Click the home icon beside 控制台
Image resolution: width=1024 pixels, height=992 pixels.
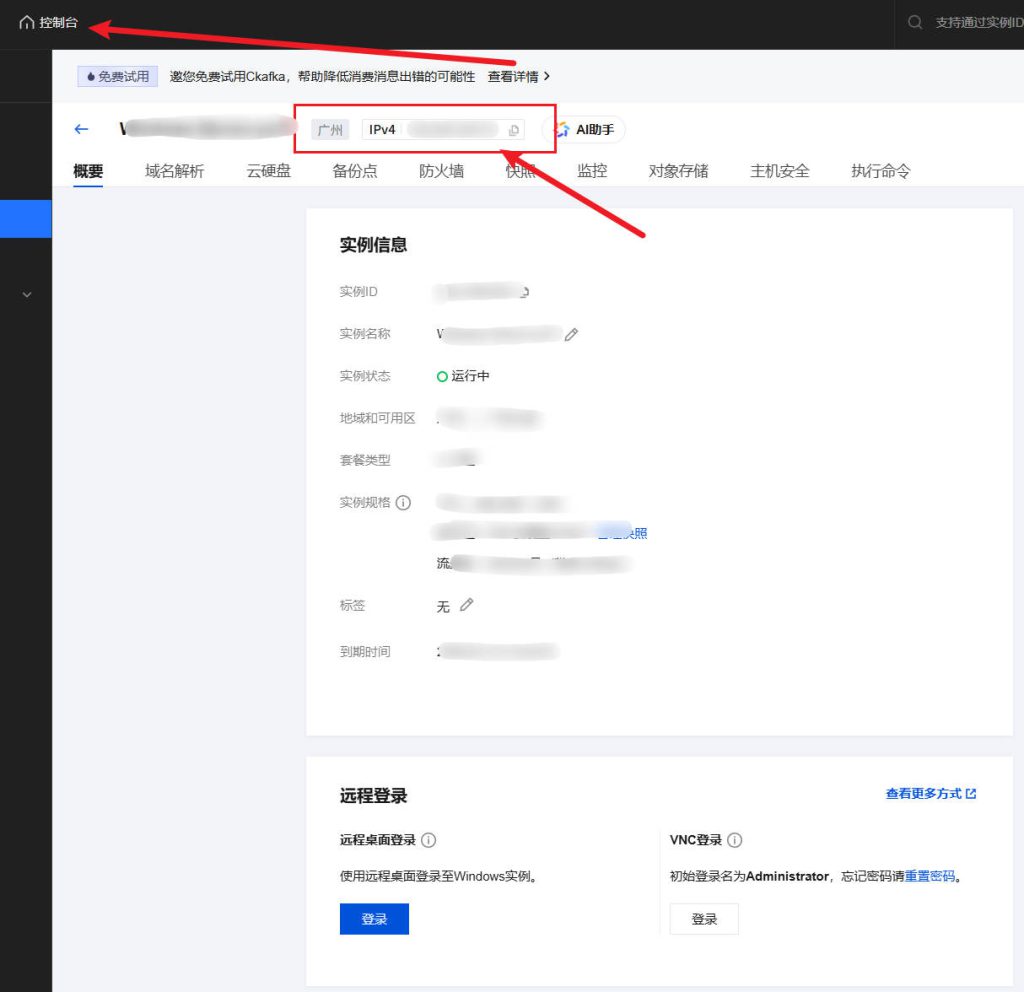click(26, 23)
